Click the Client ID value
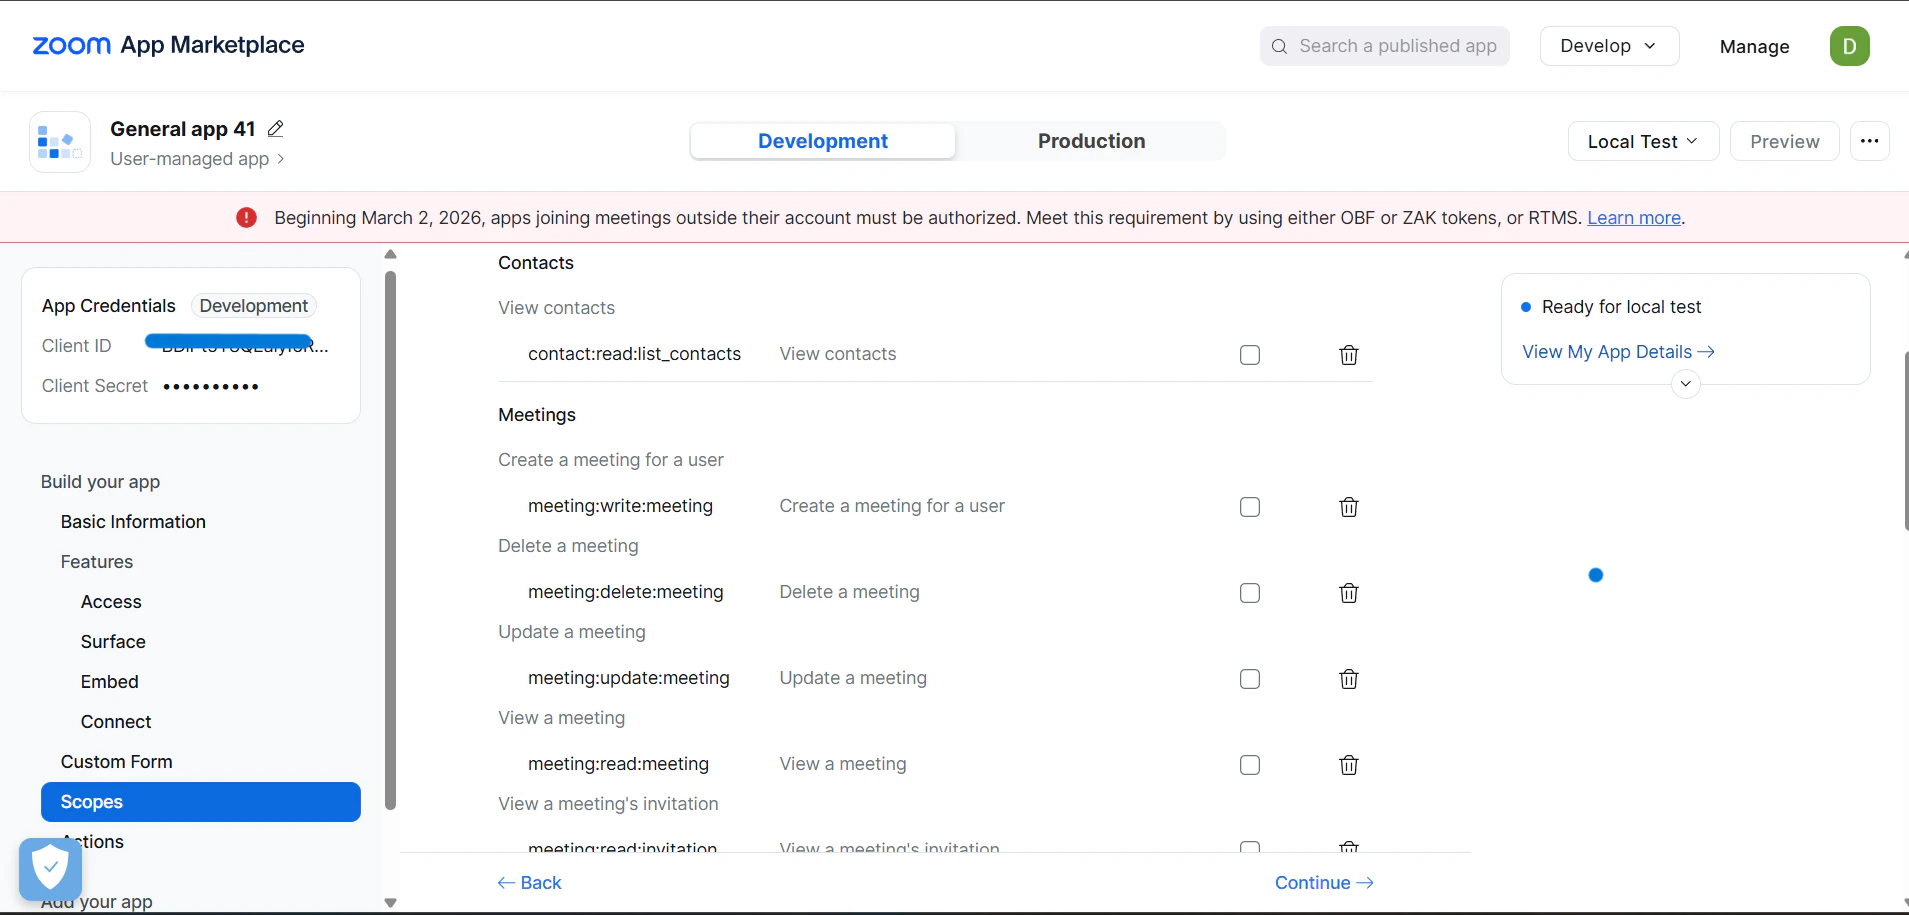Screen dimensions: 1909x915 point(237,345)
